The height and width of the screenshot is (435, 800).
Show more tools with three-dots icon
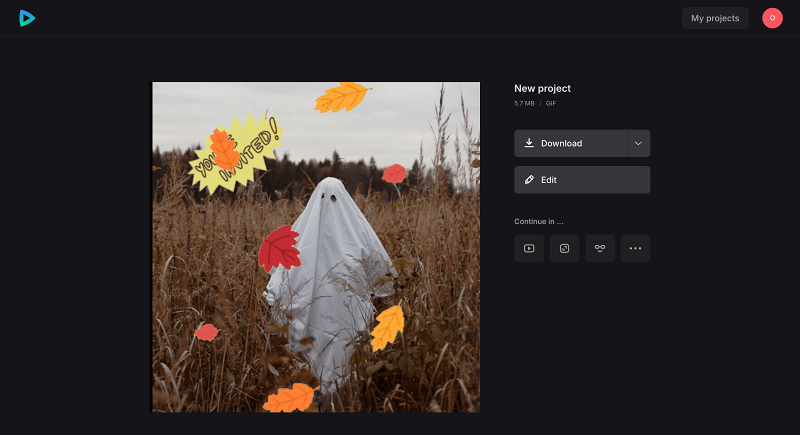[x=635, y=248]
